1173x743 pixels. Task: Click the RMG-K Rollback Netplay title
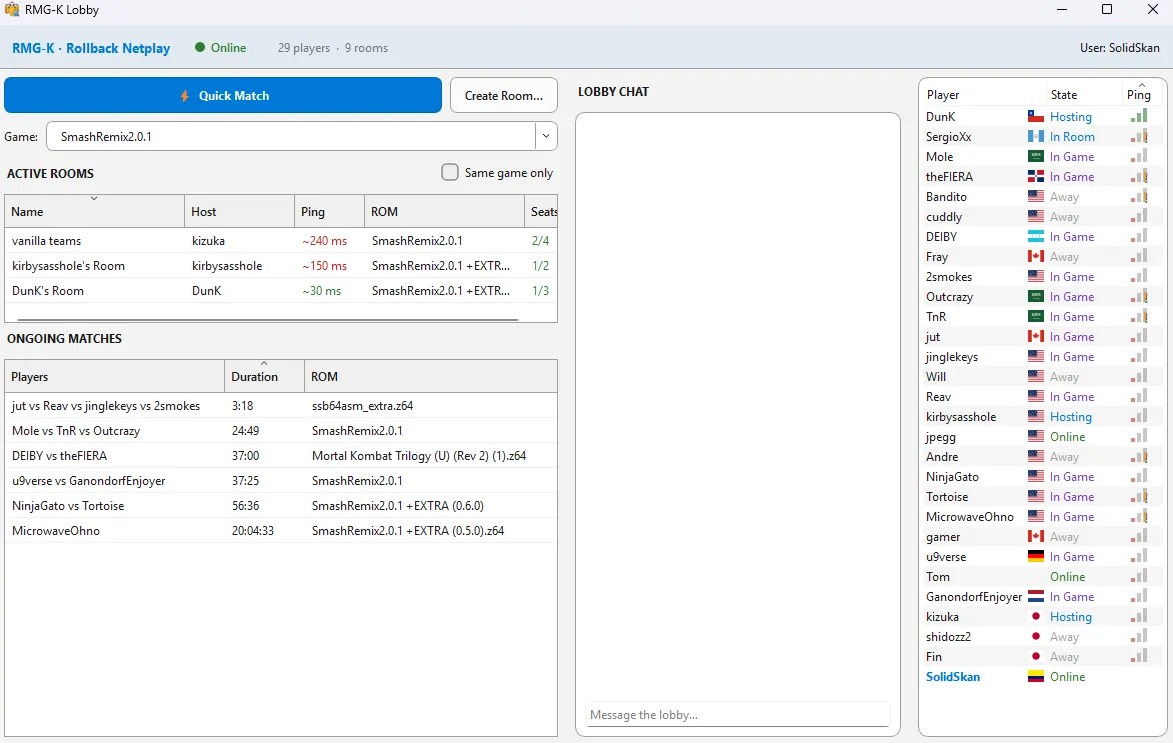point(91,48)
